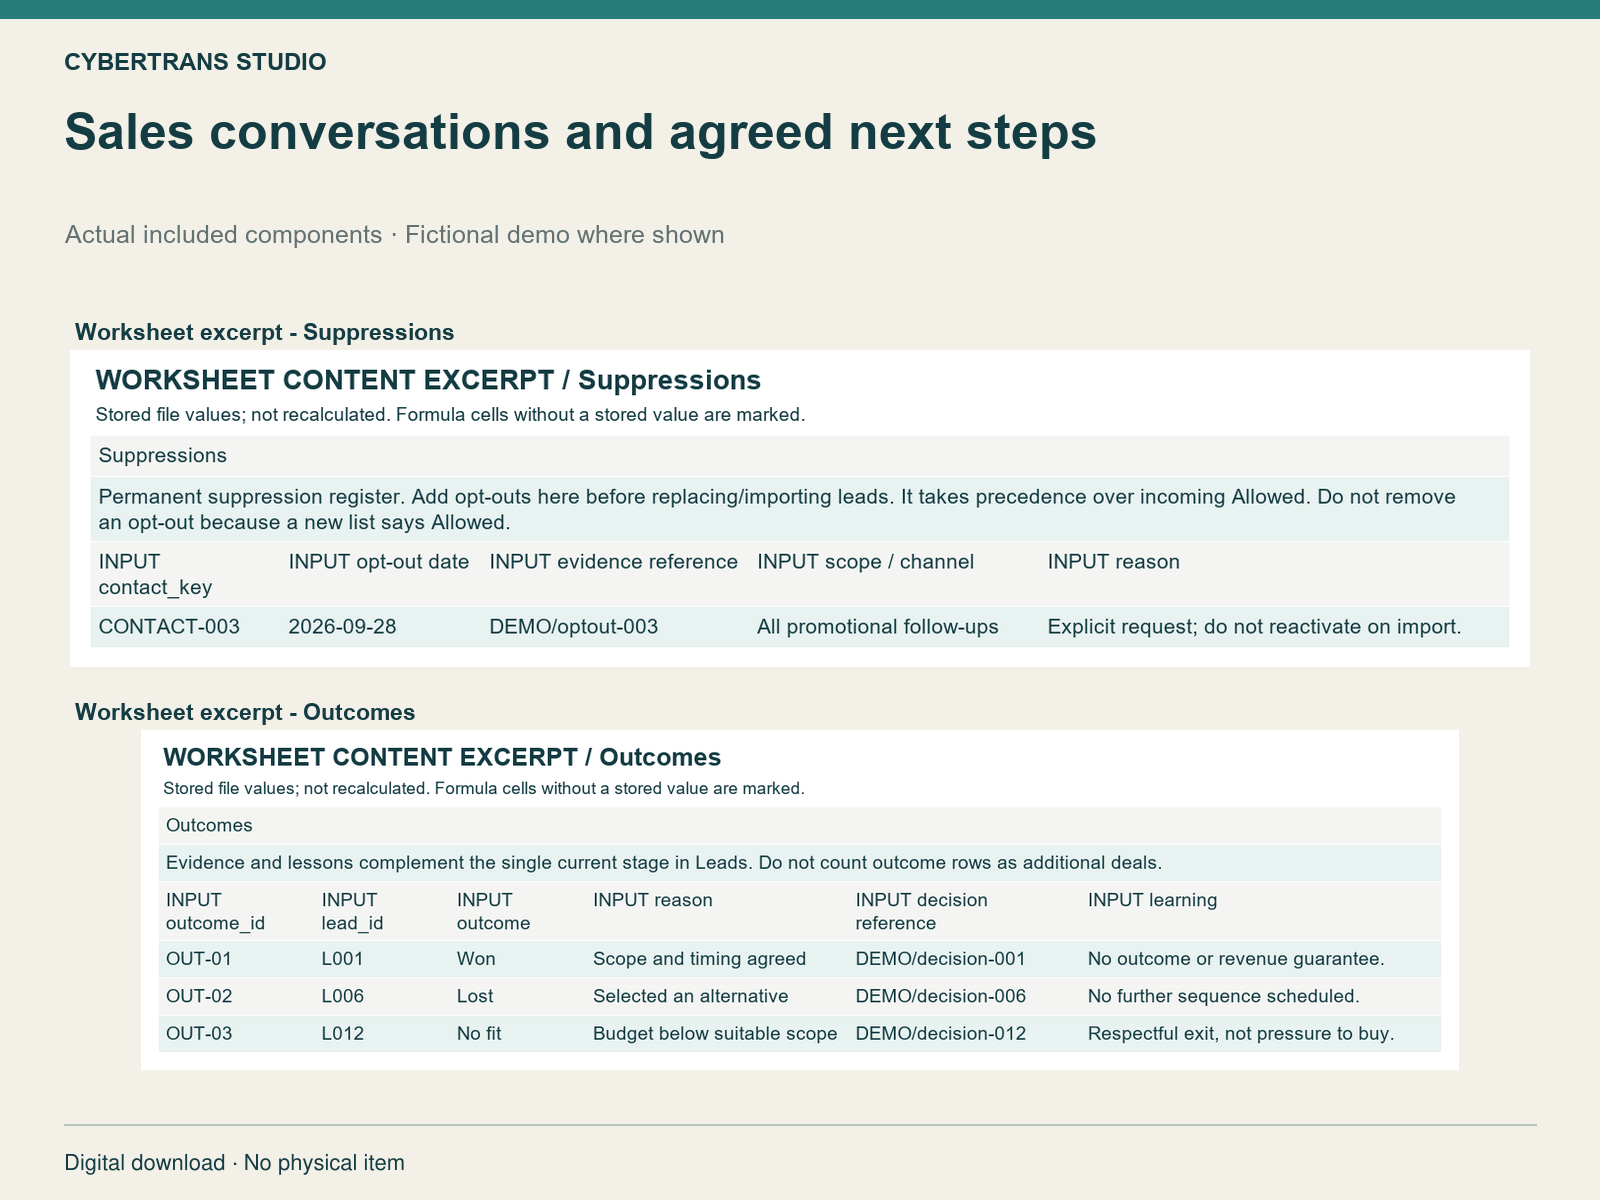Select the 'Sales conversations and agreed next steps' title
The image size is (1600, 1200).
click(x=580, y=132)
